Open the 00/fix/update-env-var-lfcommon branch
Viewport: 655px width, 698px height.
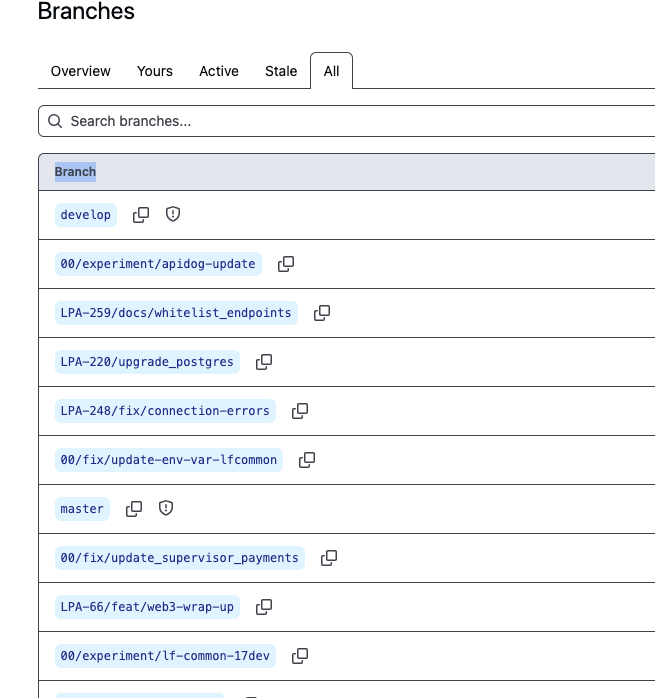169,460
